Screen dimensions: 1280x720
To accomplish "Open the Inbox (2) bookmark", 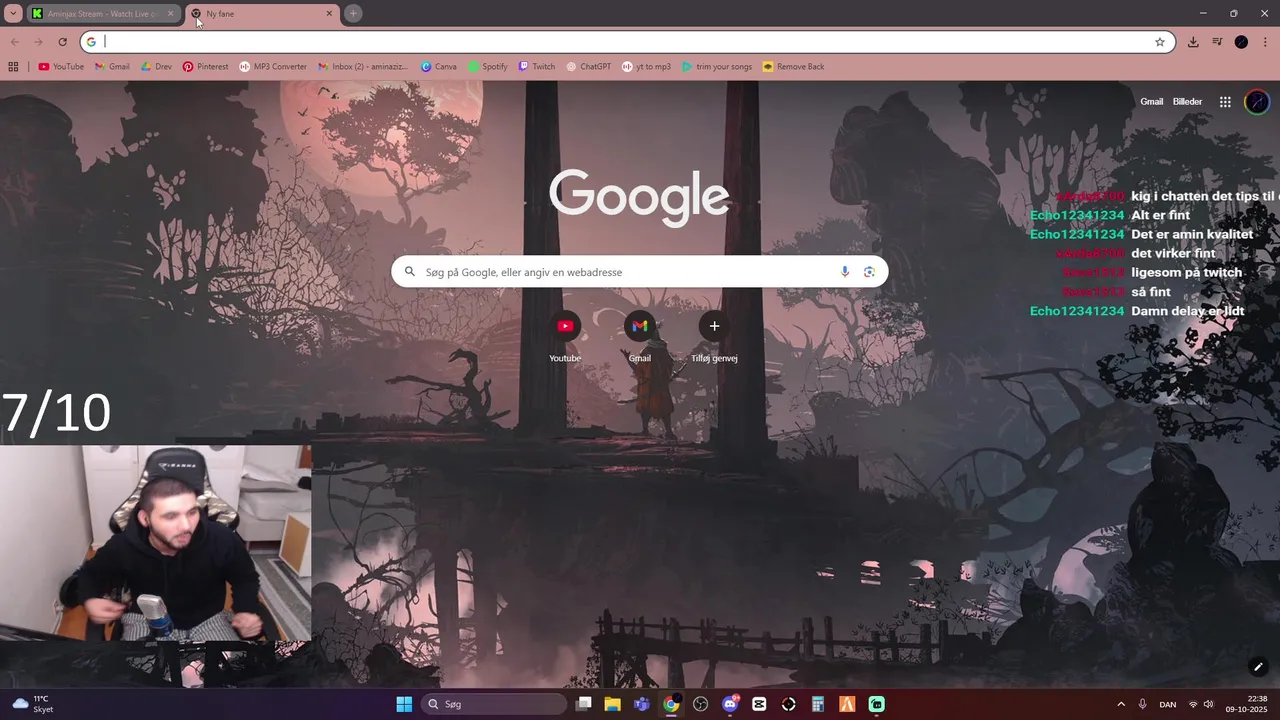I will [x=363, y=67].
